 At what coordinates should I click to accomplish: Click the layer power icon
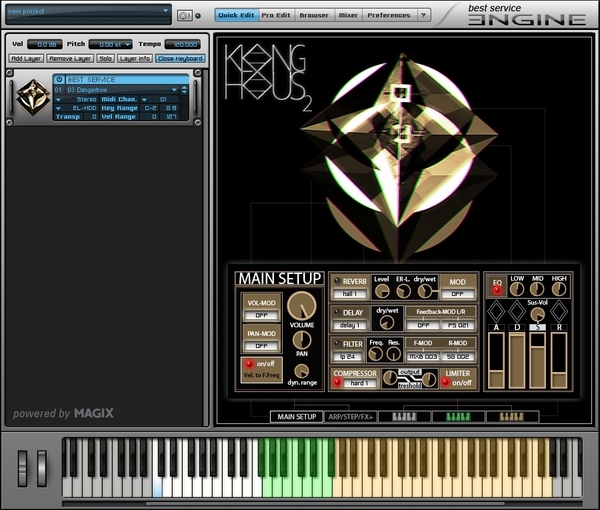tap(59, 80)
